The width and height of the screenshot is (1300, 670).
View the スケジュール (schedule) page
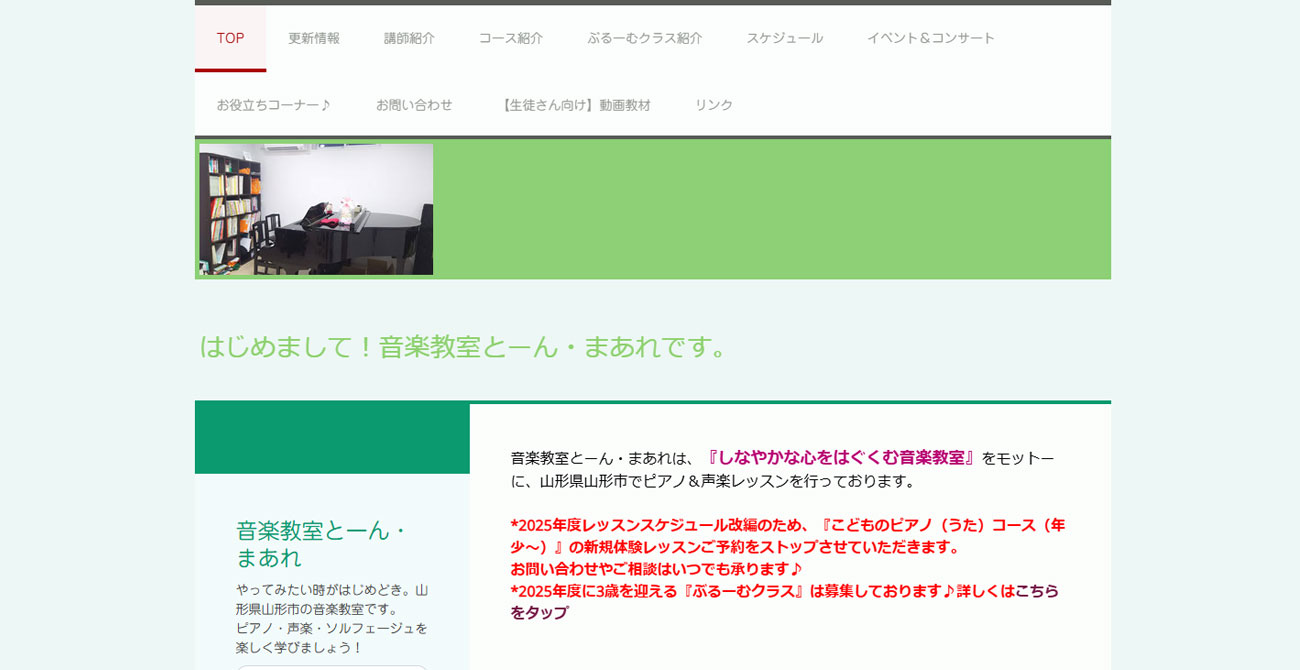click(784, 38)
